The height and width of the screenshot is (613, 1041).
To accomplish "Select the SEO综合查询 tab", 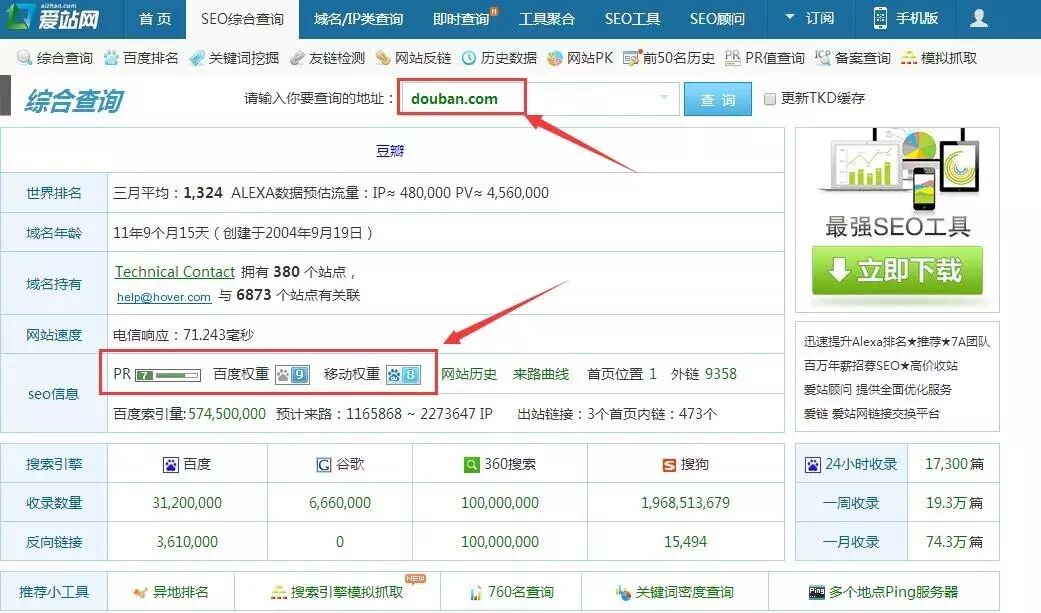I will pos(242,19).
